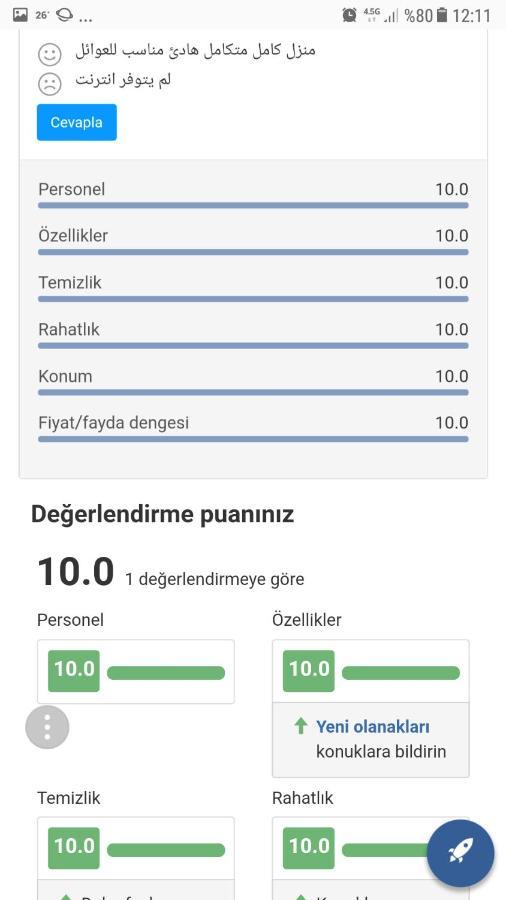Tap the alarm clock icon in status bar
The image size is (506, 900).
click(x=349, y=15)
